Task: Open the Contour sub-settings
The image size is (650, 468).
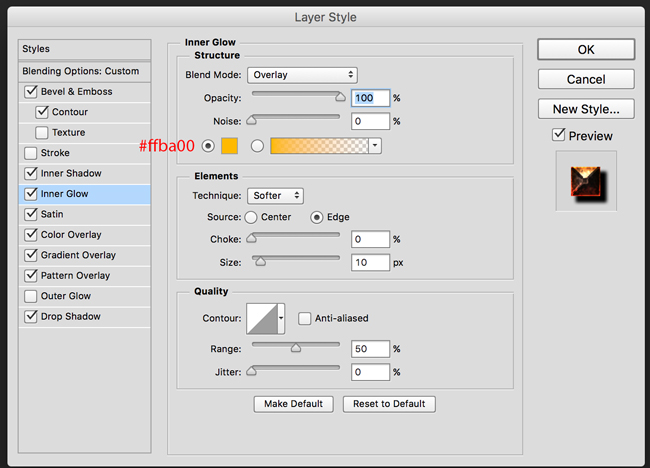Action: coord(70,112)
